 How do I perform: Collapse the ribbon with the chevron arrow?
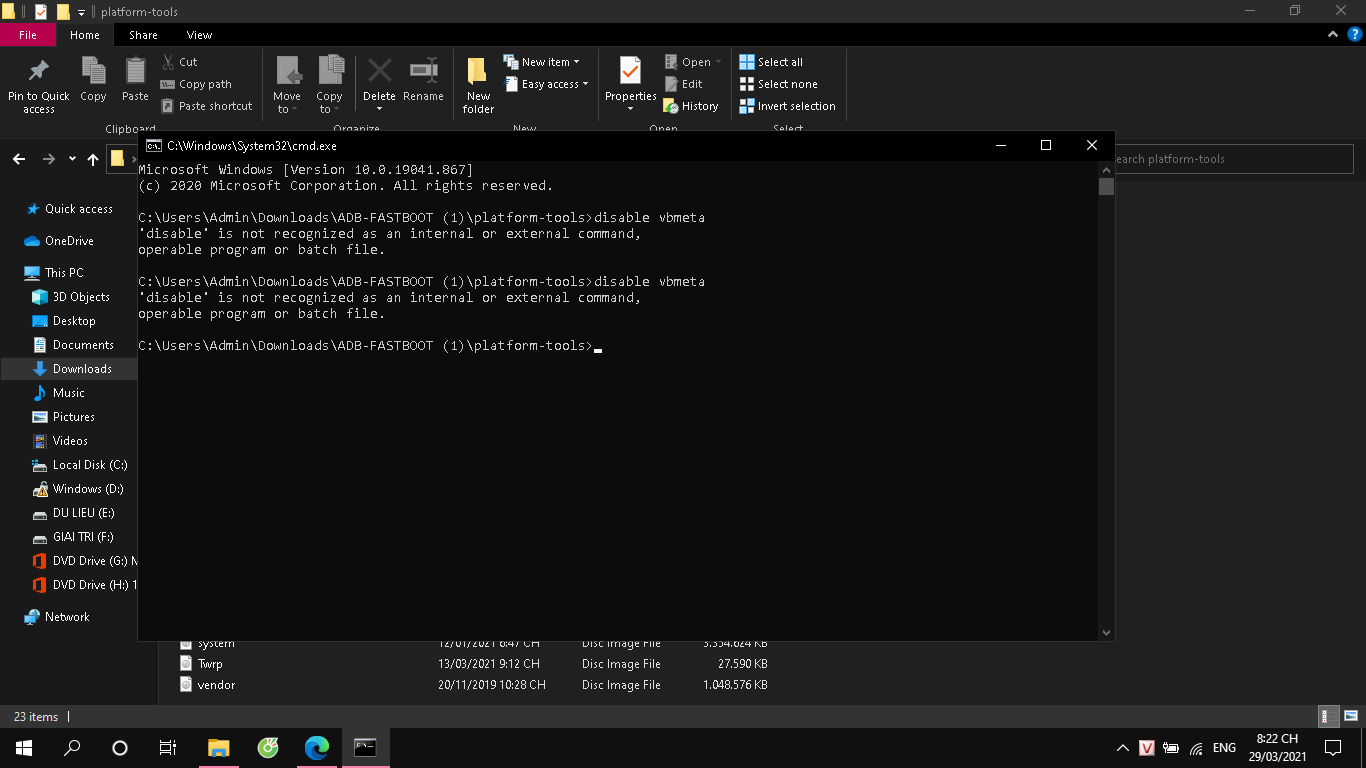point(1333,35)
